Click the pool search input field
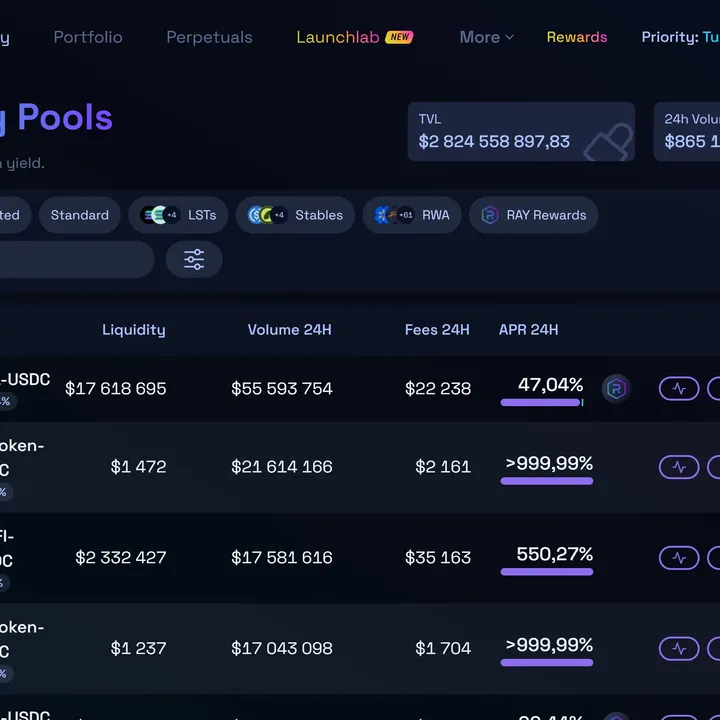The image size is (720, 720). pyautogui.click(x=70, y=260)
